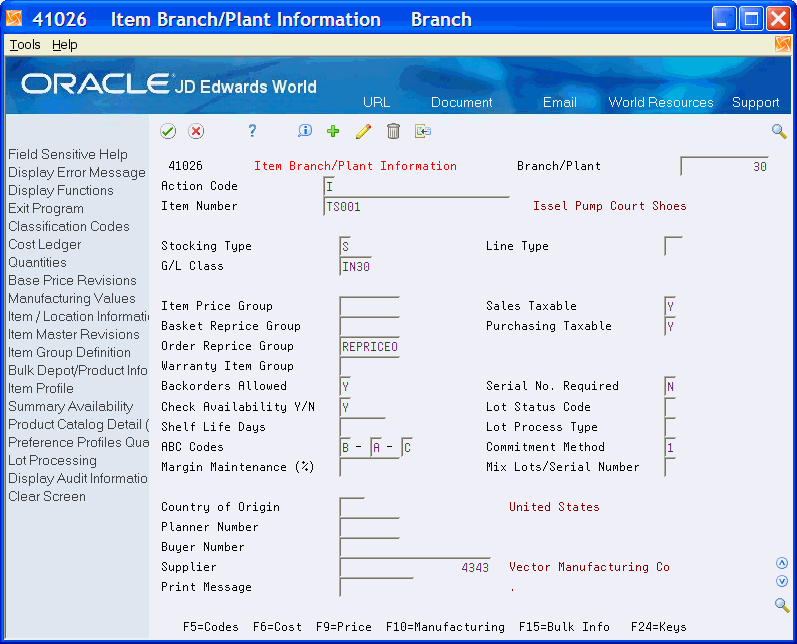Screen dimensions: 797x644
Task: Click the red X cancel icon
Action: click(196, 132)
